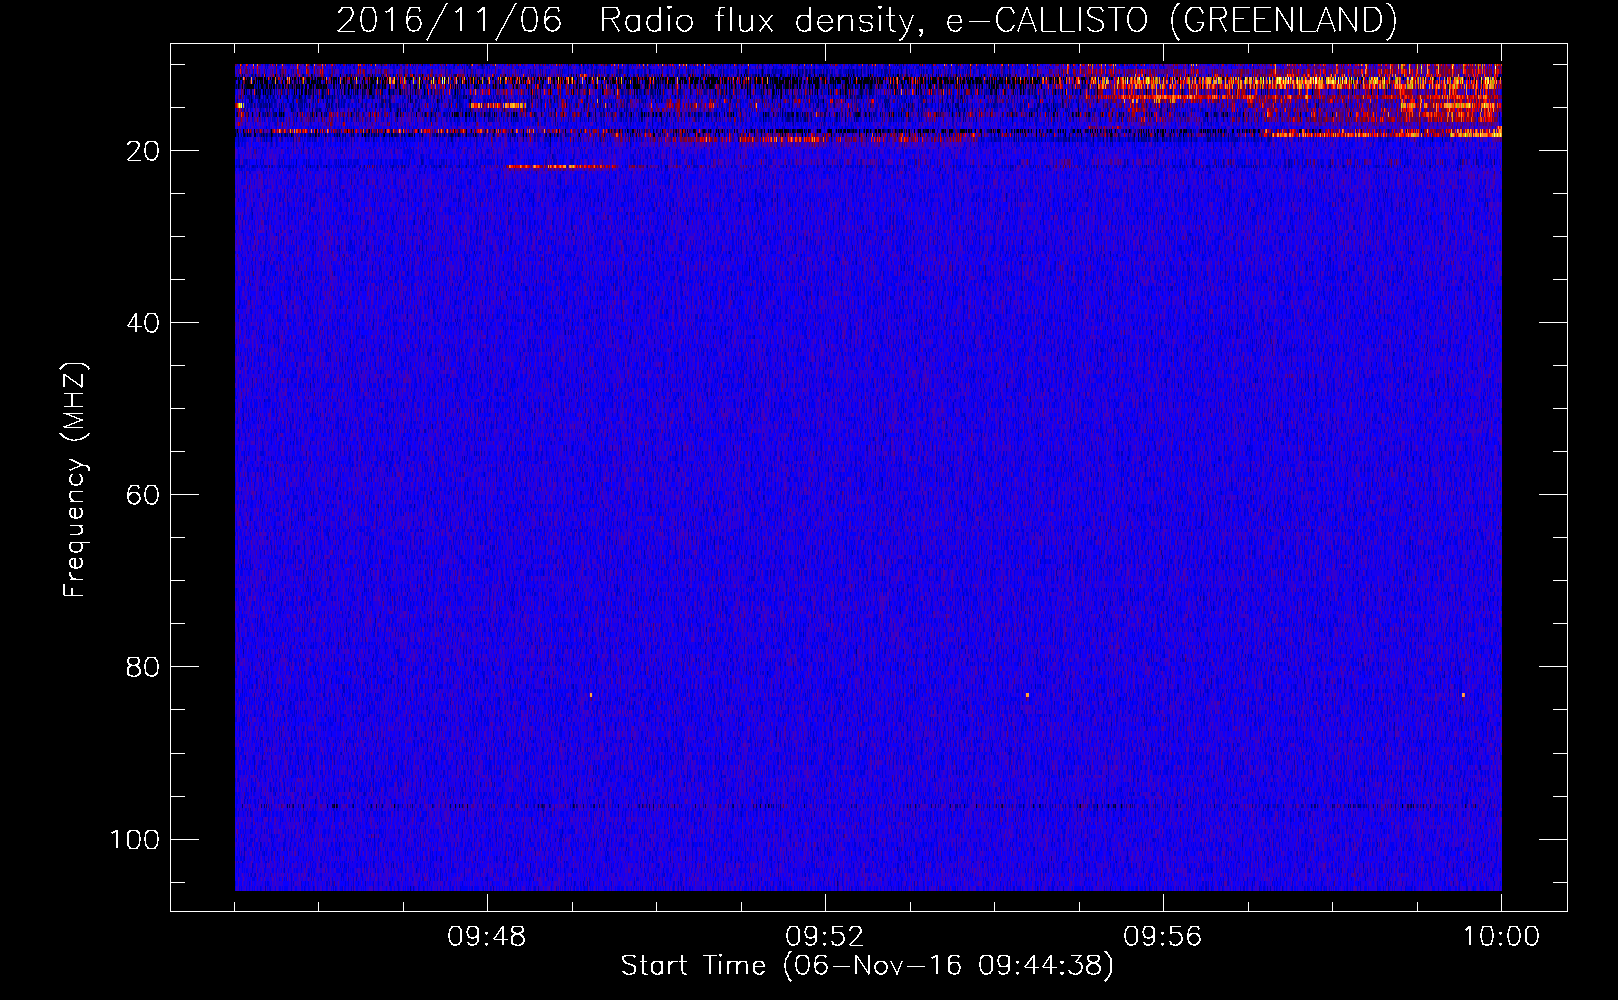Click the 10:00 time tick label
This screenshot has height=1000, width=1618.
tap(1501, 937)
